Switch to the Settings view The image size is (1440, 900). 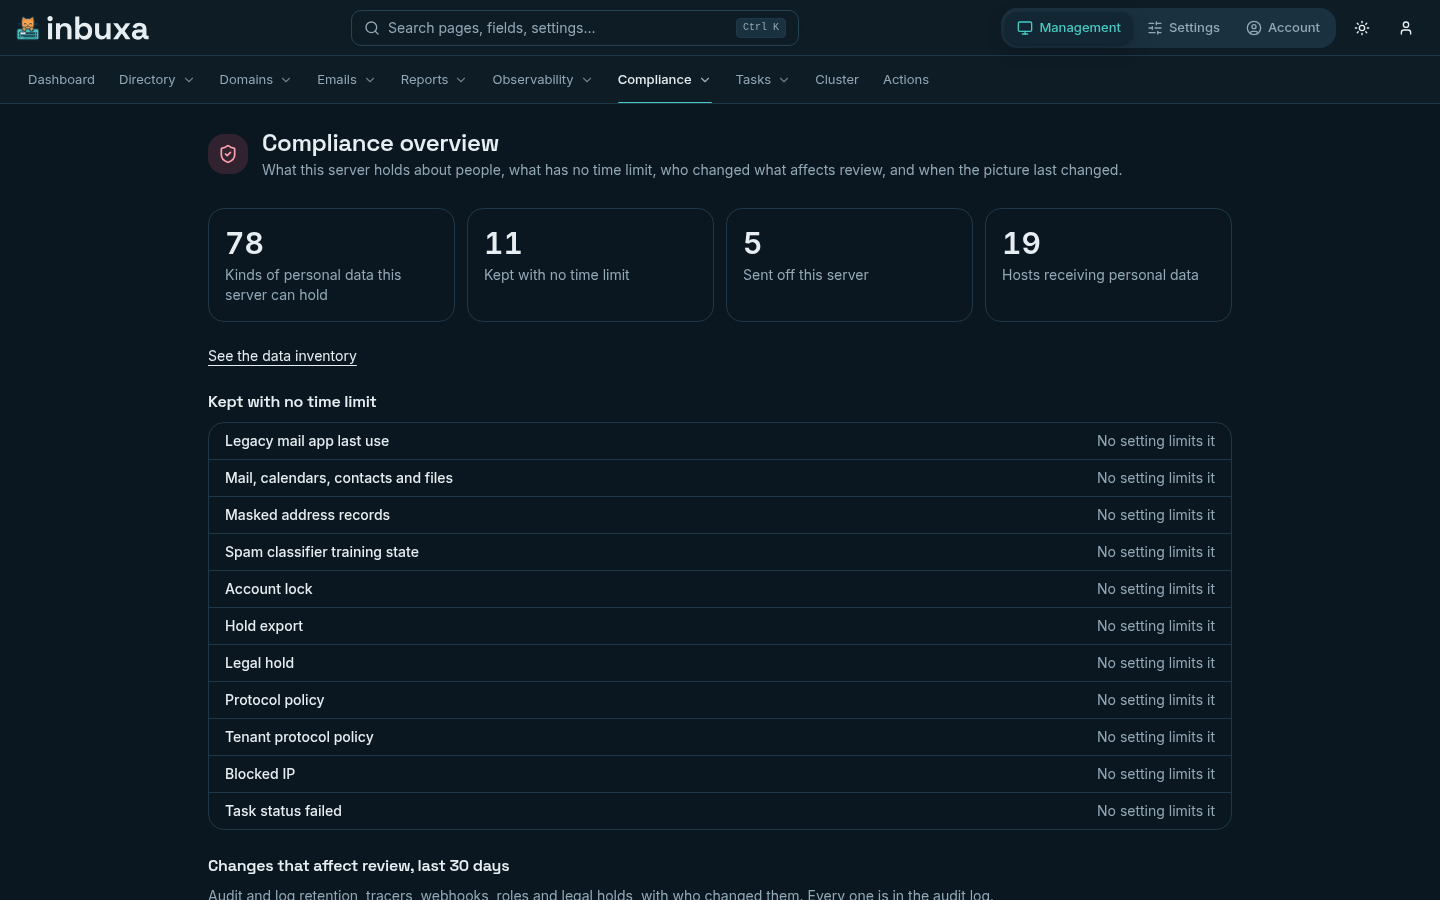coord(1184,28)
